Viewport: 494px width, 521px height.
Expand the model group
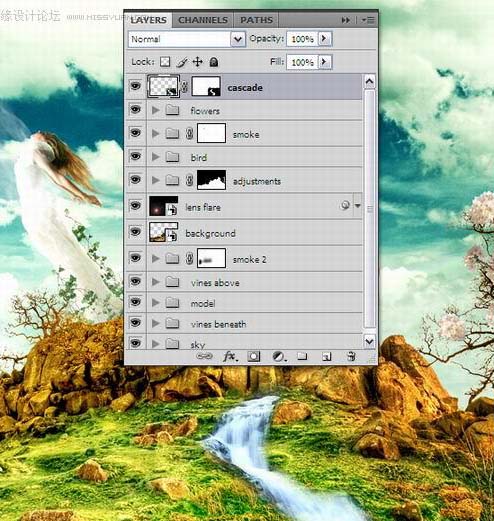155,303
